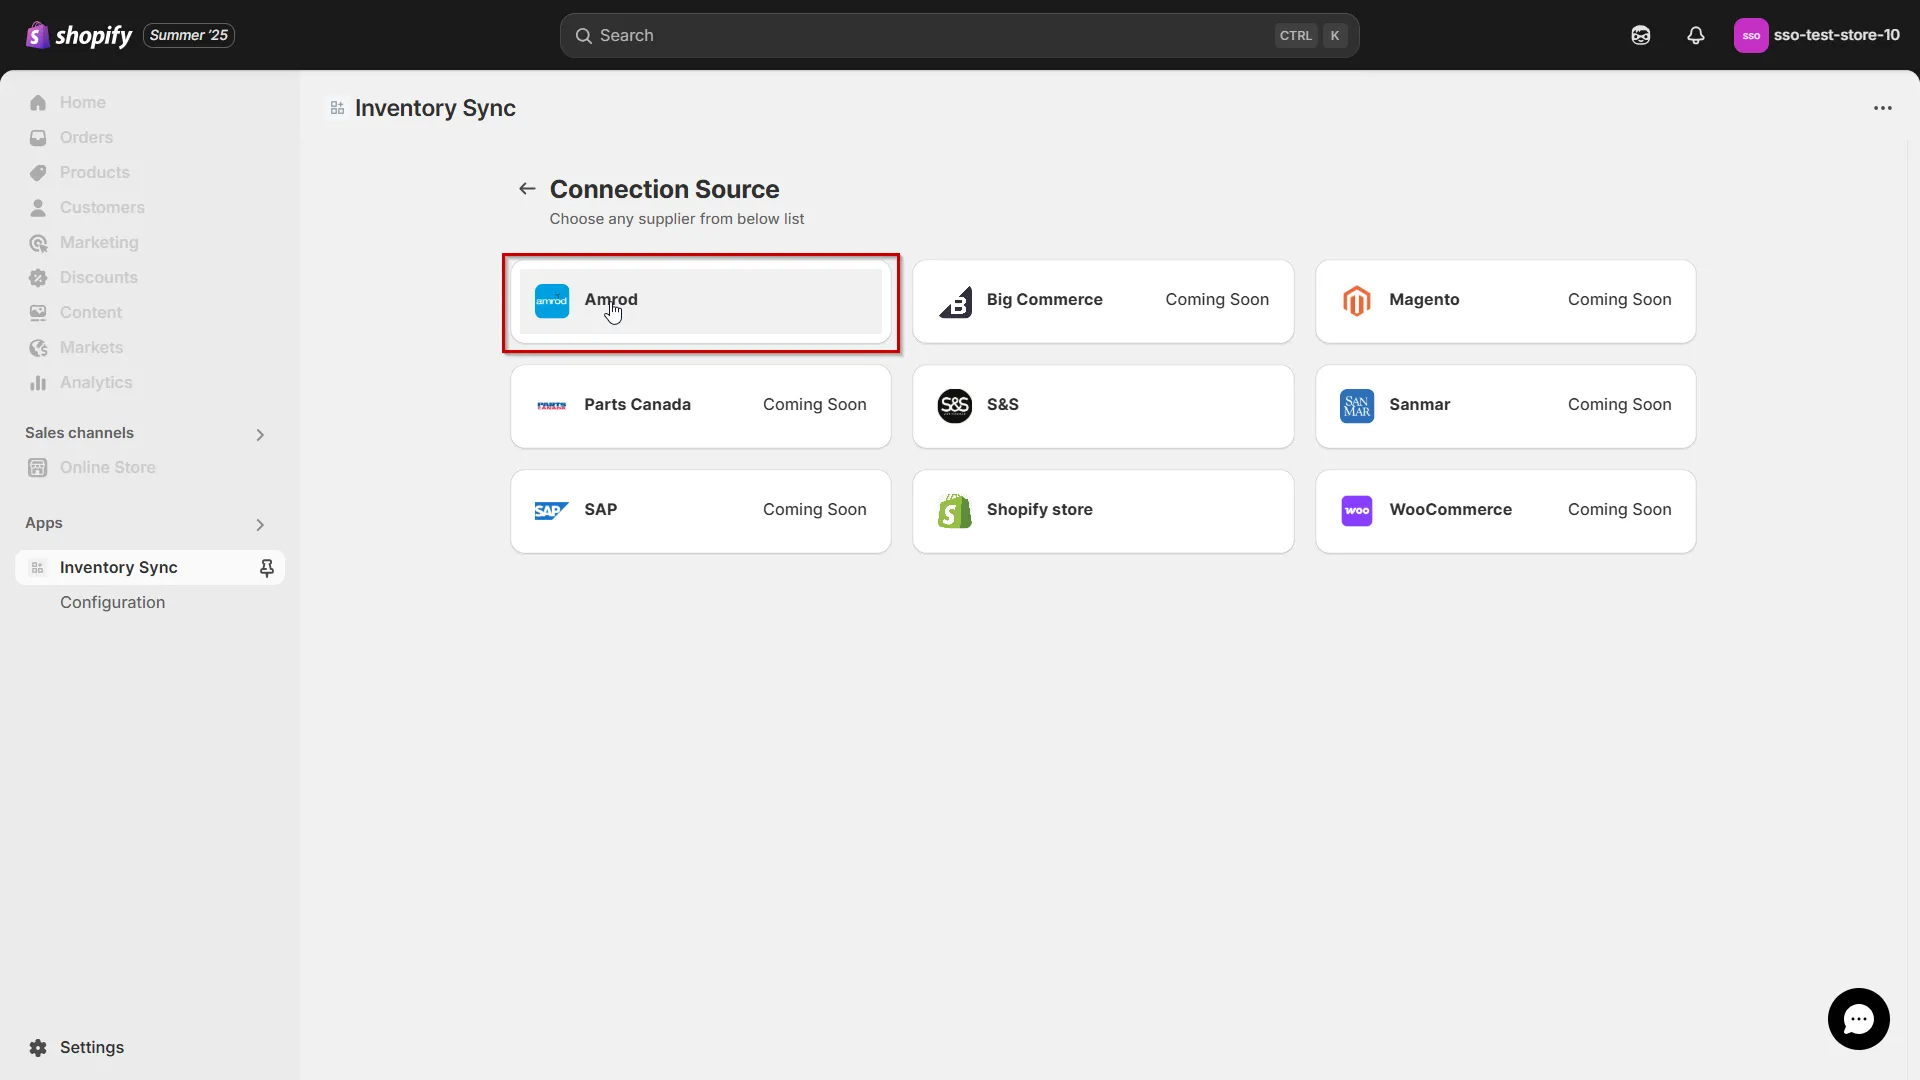Screen dimensions: 1920x1080
Task: Unpin Inventory Sync with the pin icon
Action: pyautogui.click(x=266, y=567)
